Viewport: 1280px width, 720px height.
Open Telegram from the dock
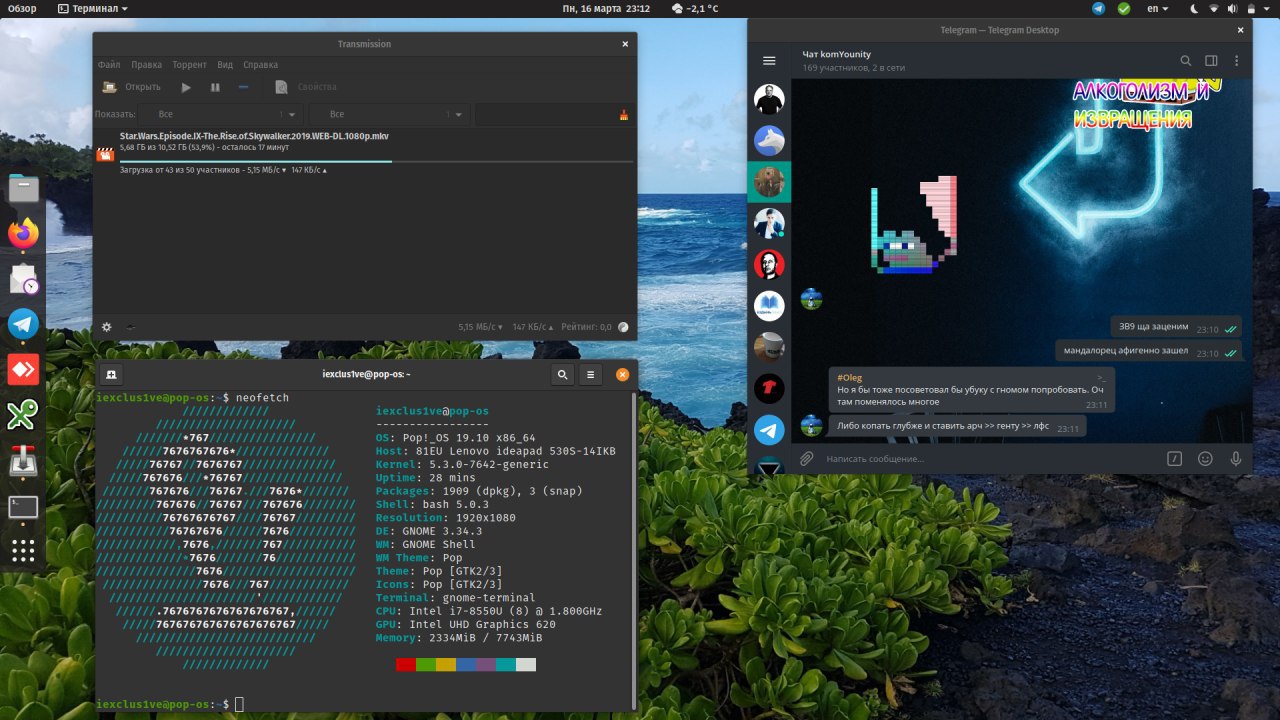pyautogui.click(x=23, y=324)
